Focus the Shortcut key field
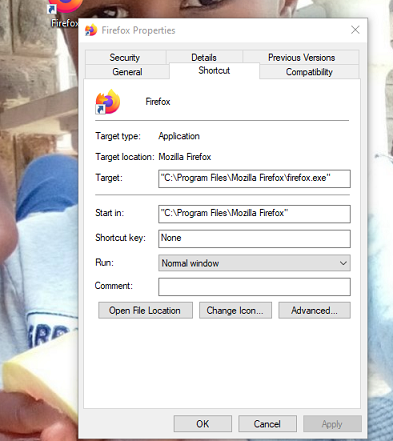Viewport: 393px width, 441px height. tap(254, 239)
